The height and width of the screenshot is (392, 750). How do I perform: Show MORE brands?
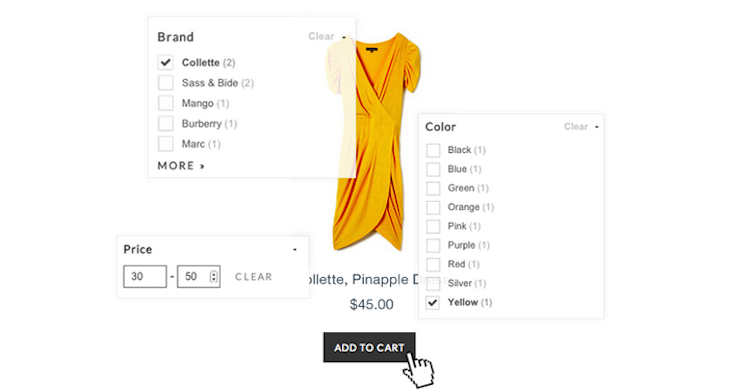pos(181,166)
